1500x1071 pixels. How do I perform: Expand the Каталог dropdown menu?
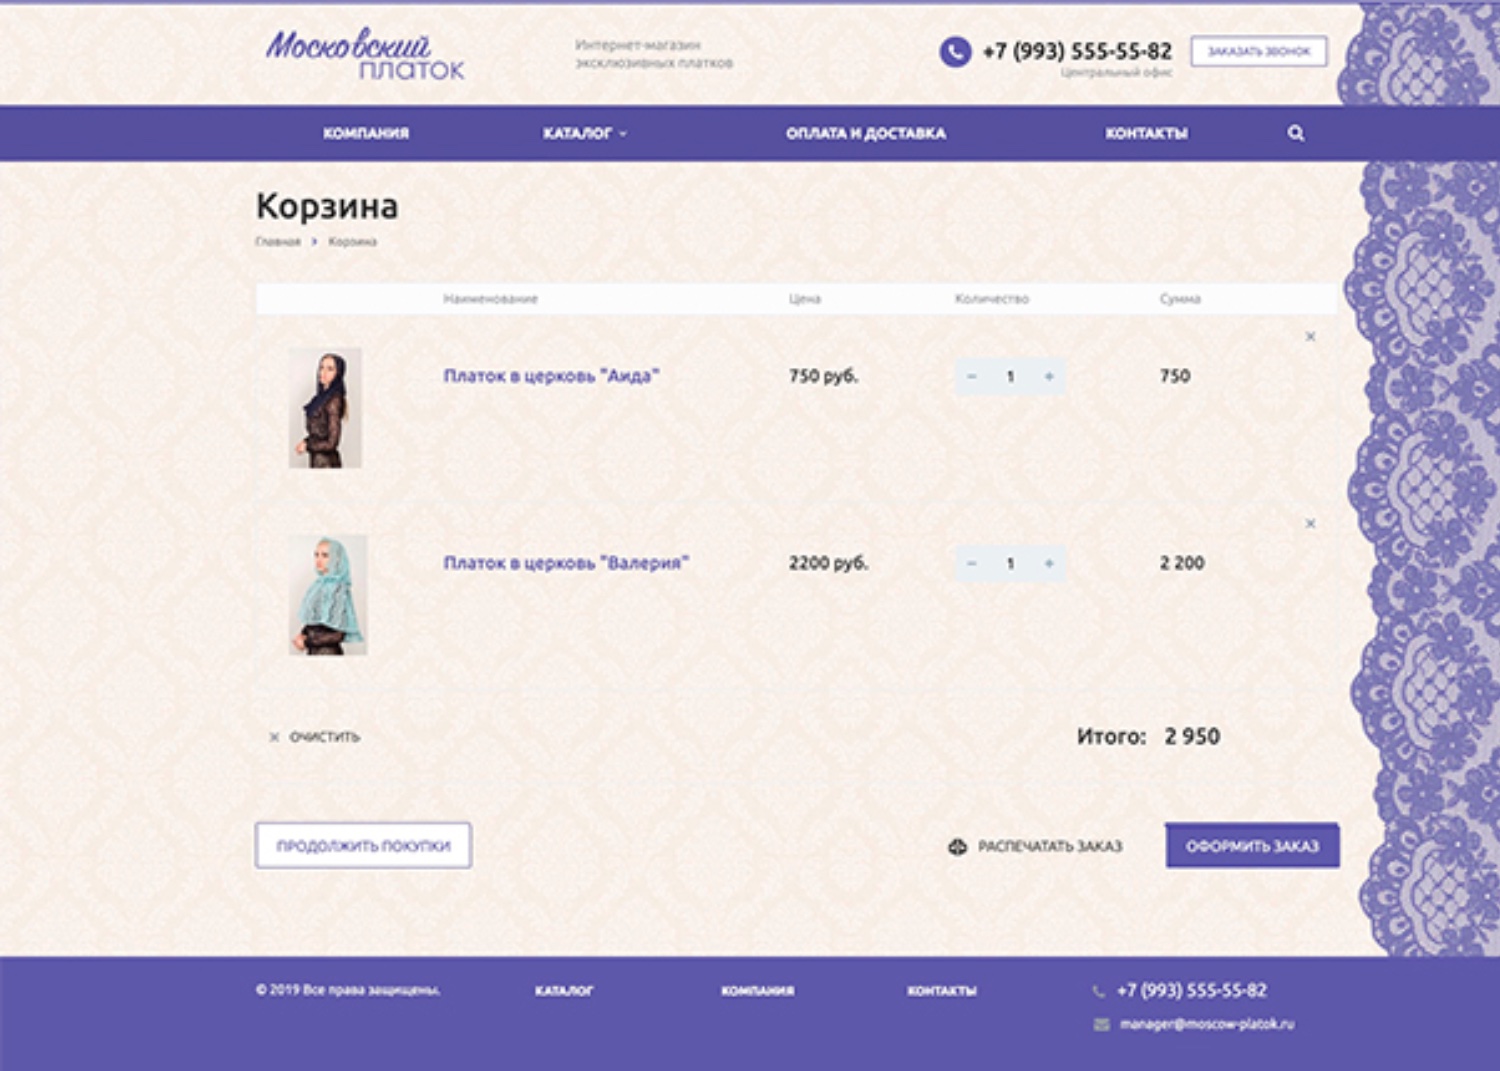pyautogui.click(x=585, y=133)
